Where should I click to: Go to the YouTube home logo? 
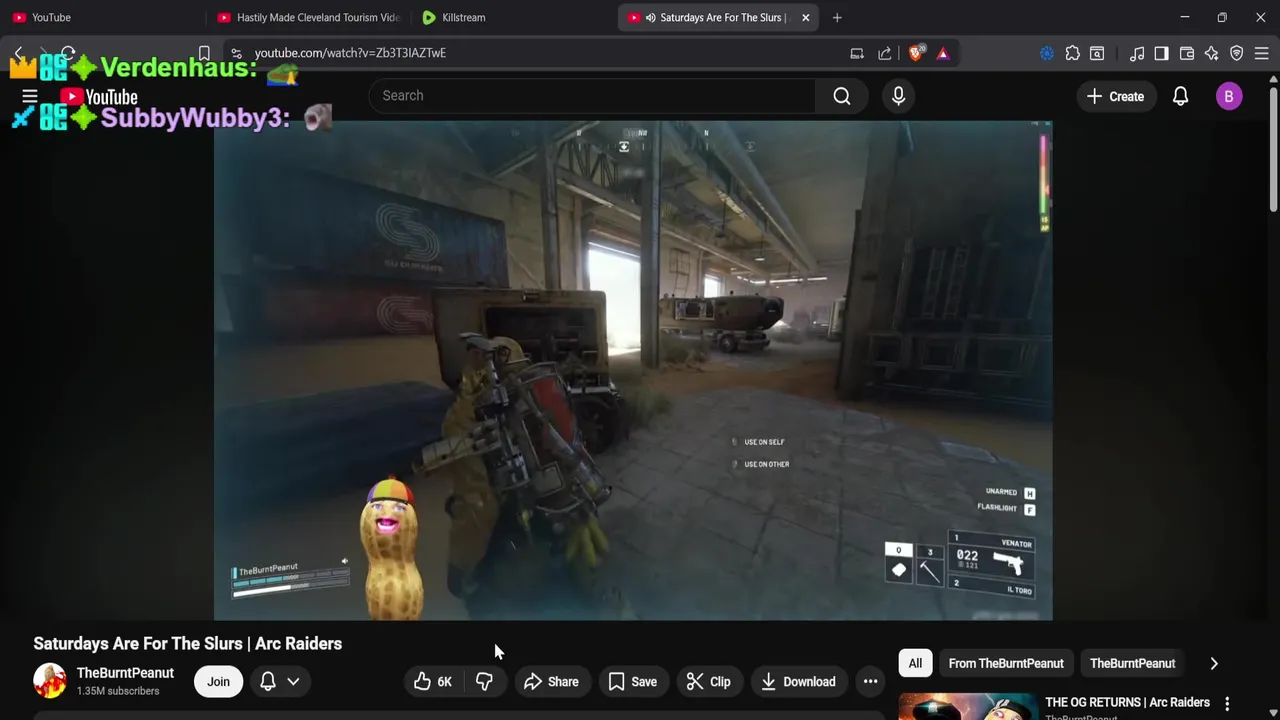(x=99, y=97)
